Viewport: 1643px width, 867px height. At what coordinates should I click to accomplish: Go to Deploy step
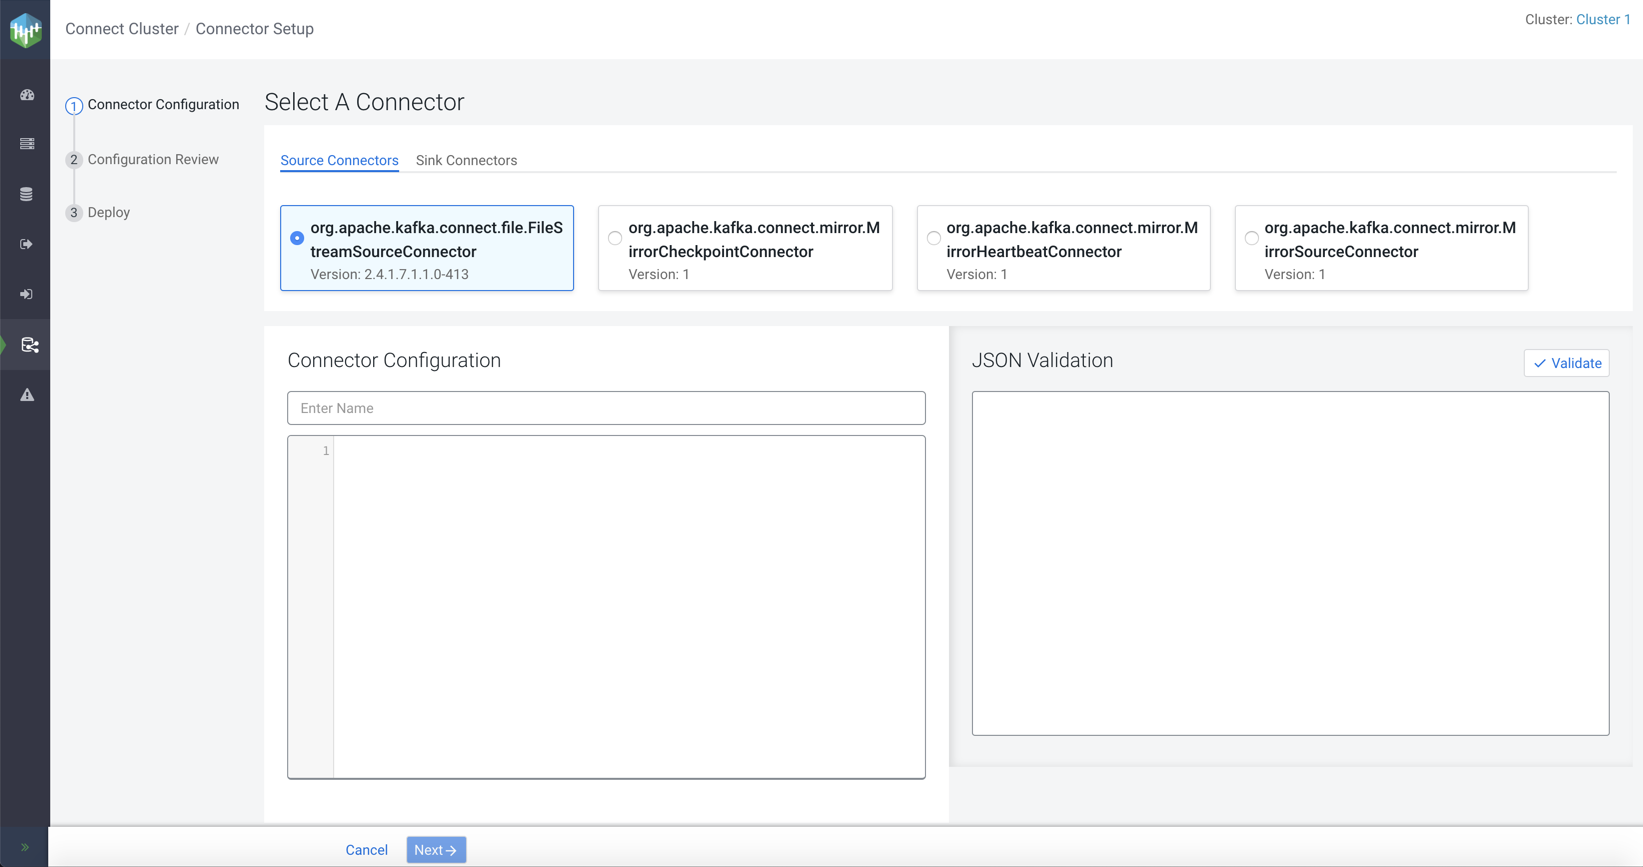click(98, 212)
